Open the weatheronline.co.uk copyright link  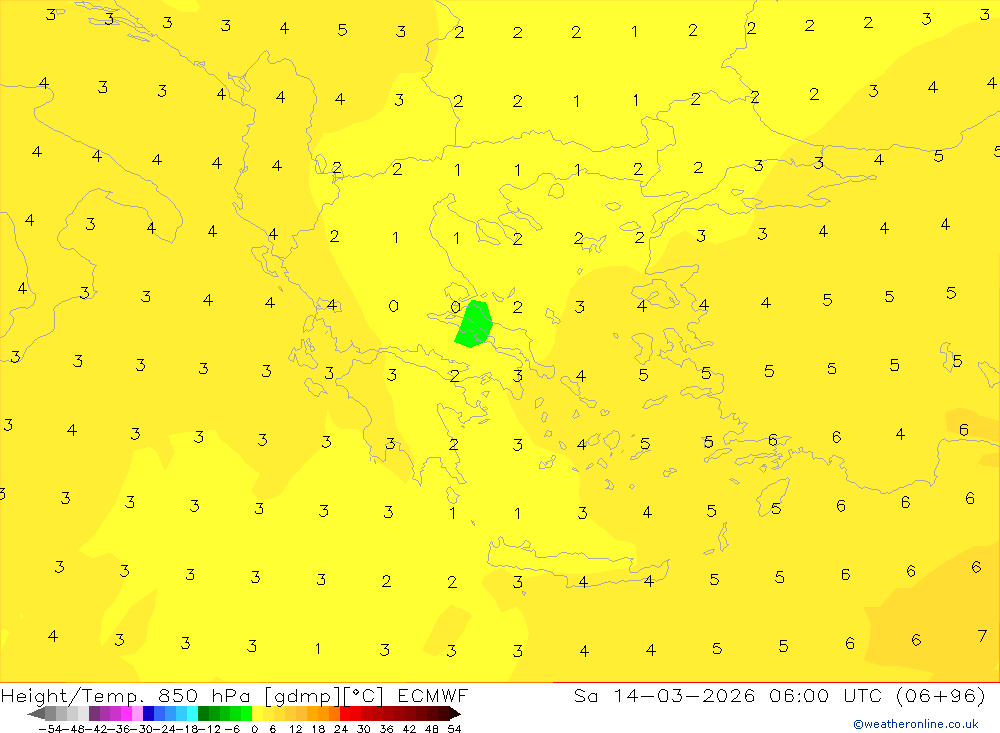coord(915,724)
